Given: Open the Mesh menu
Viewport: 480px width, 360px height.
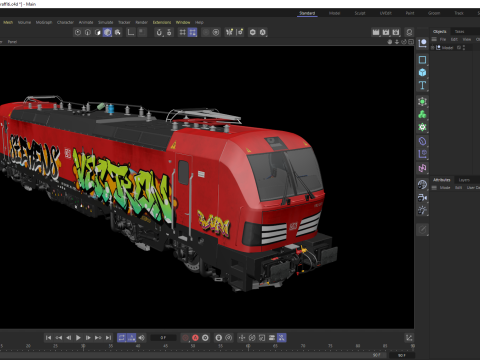Looking at the screenshot, I should tap(8, 22).
